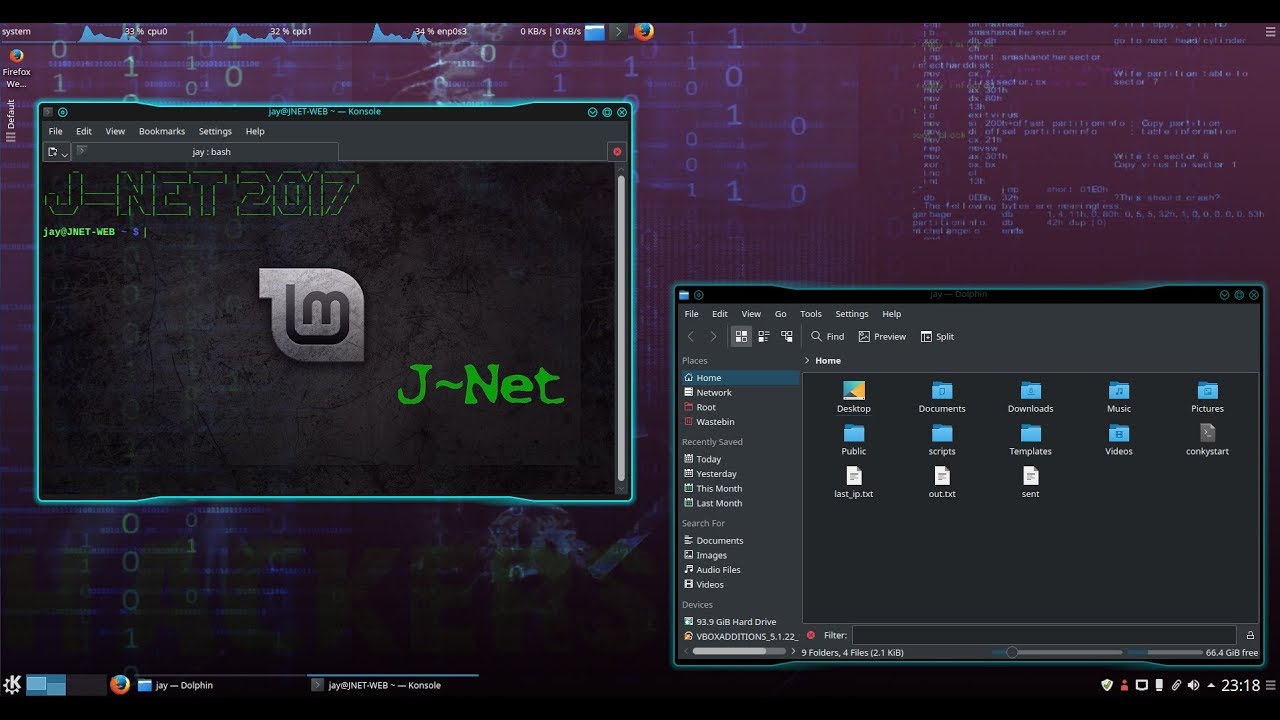The image size is (1280, 720).
Task: Click the Find button in Dolphin
Action: point(828,337)
